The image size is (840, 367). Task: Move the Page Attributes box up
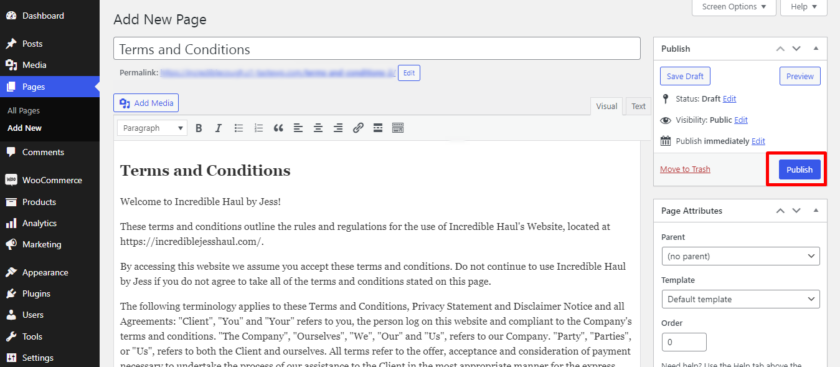pos(781,211)
